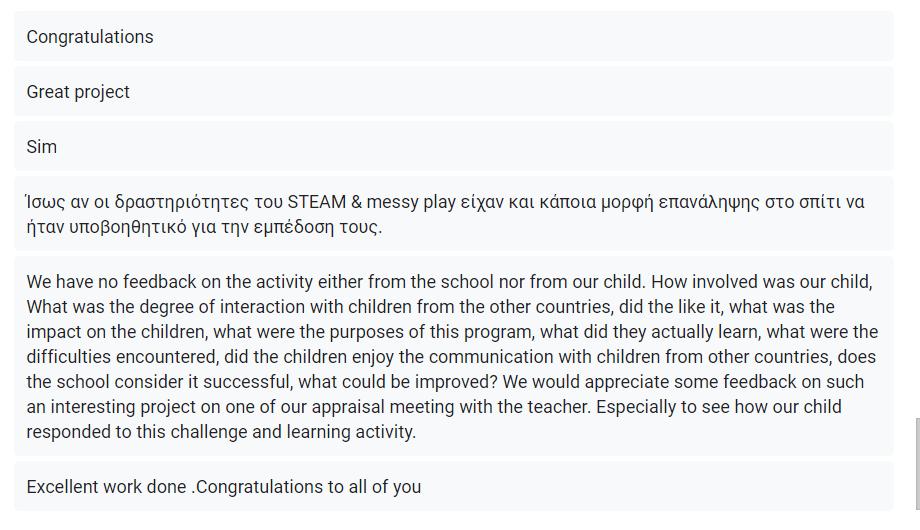This screenshot has width=920, height=530.
Task: Click "messy play" text in Greek response
Action: pyautogui.click(x=411, y=202)
